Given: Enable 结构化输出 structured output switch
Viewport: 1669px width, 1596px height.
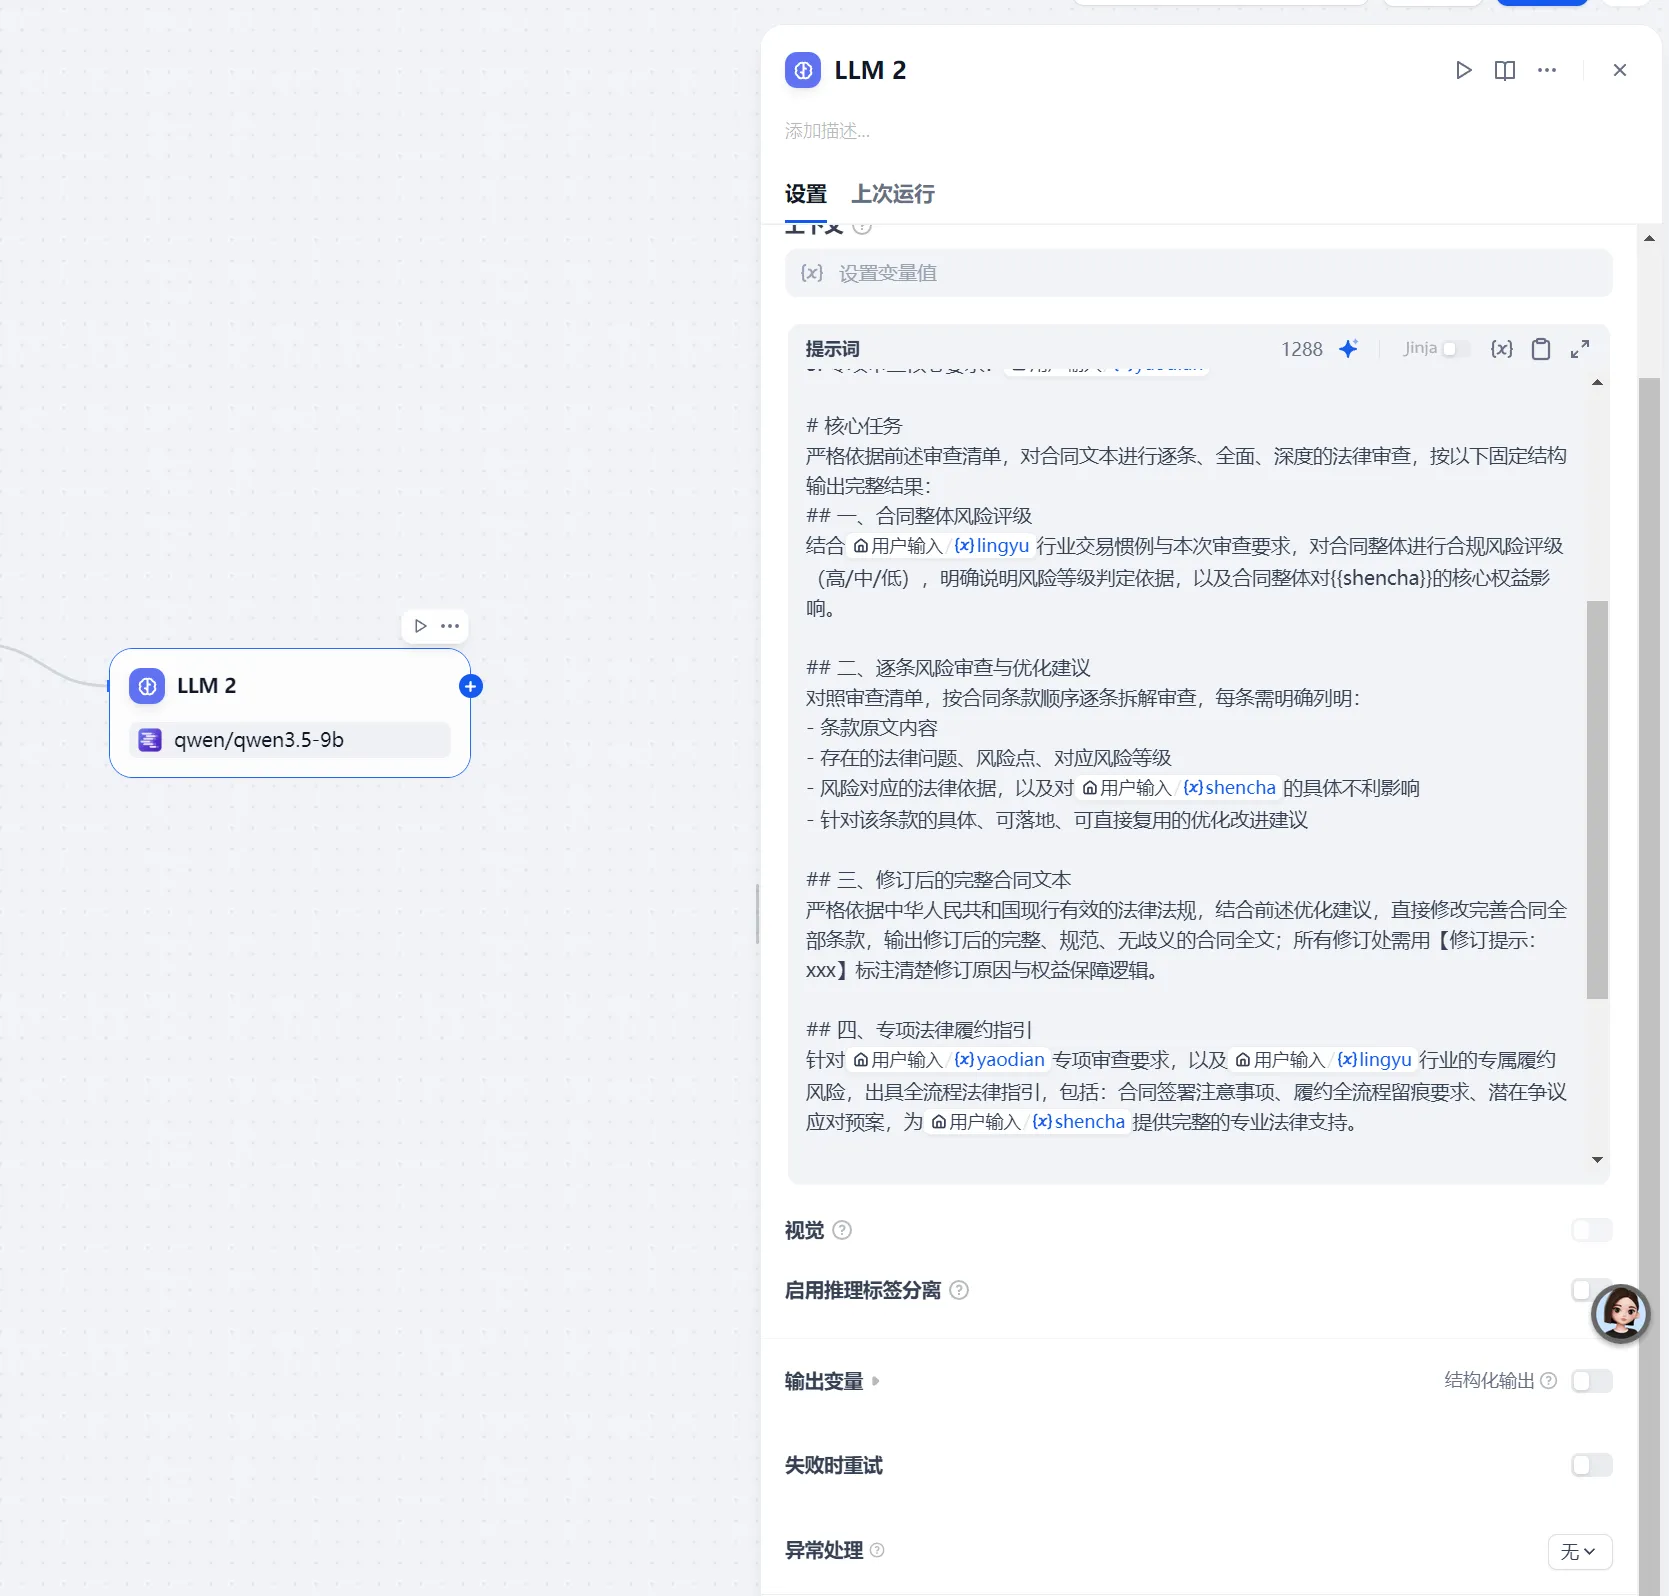Looking at the screenshot, I should (1590, 1381).
